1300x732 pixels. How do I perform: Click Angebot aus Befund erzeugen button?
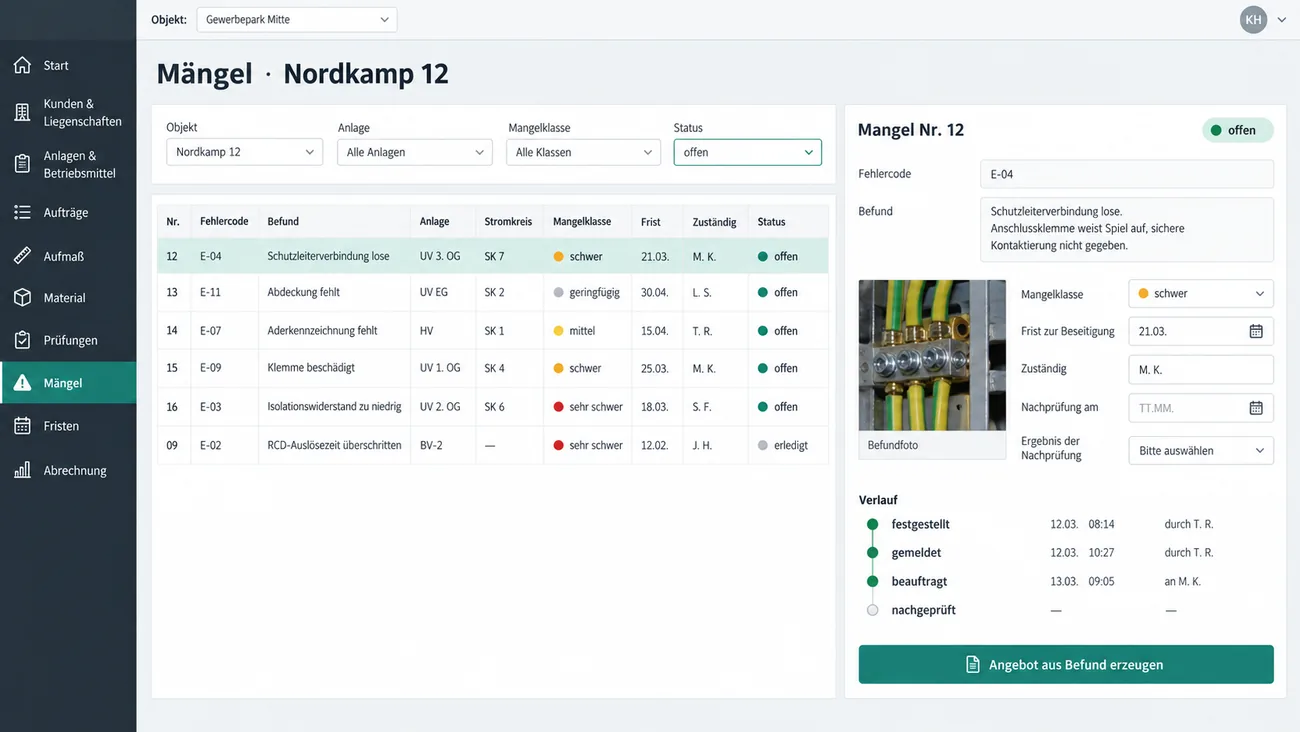[1066, 665]
